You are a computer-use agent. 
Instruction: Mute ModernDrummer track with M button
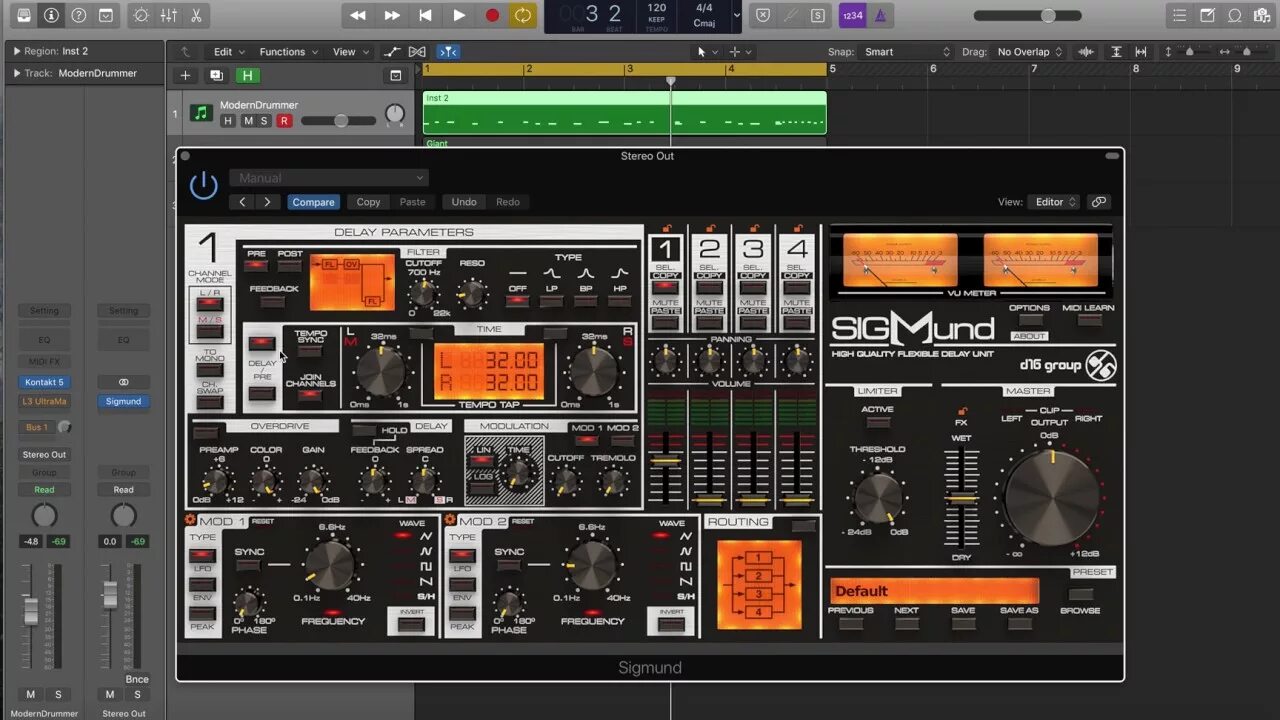(248, 121)
